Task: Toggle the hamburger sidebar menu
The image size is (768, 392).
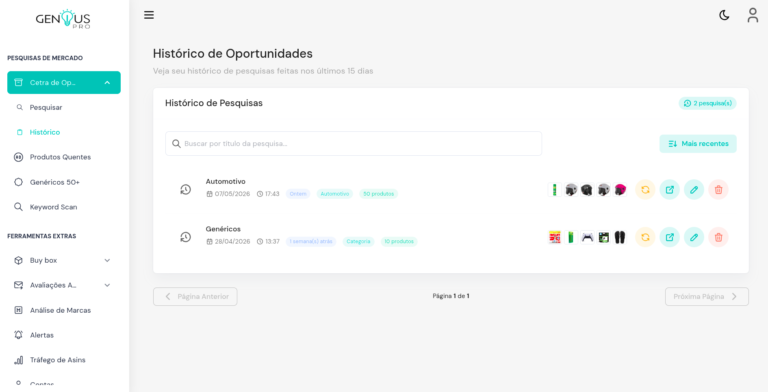Action: (149, 15)
